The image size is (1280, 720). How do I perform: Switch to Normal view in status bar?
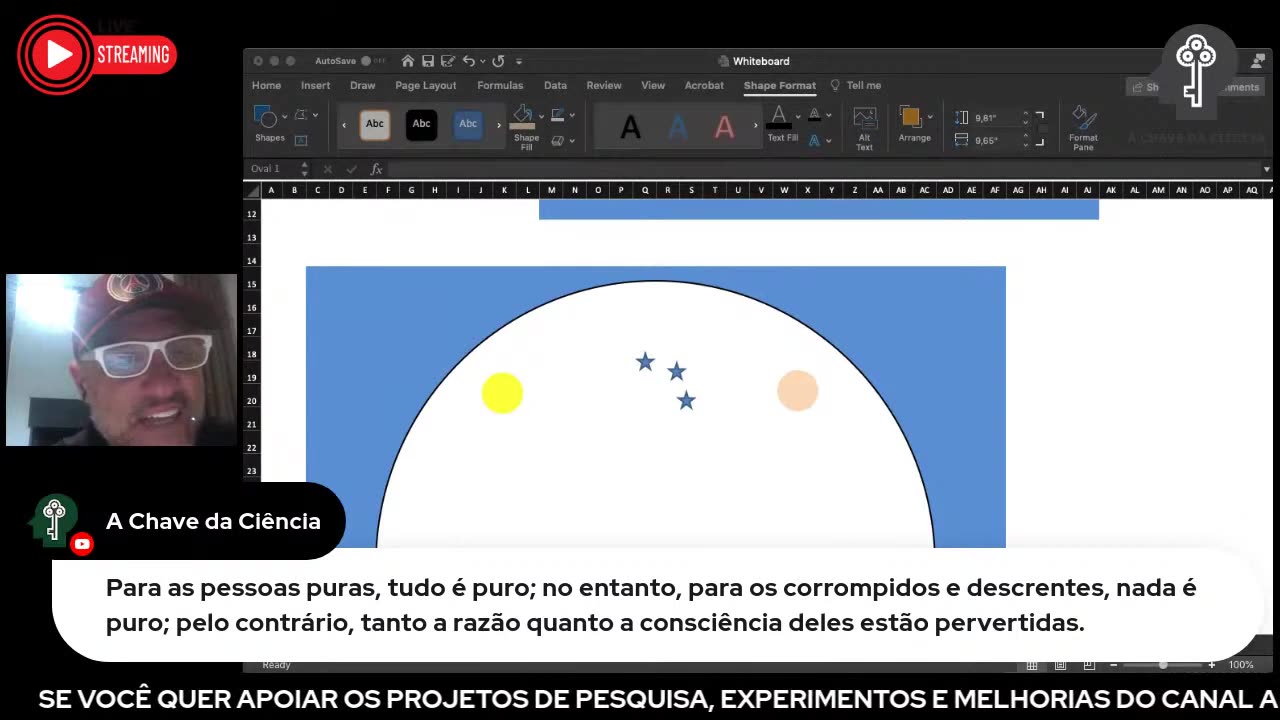pyautogui.click(x=1032, y=665)
